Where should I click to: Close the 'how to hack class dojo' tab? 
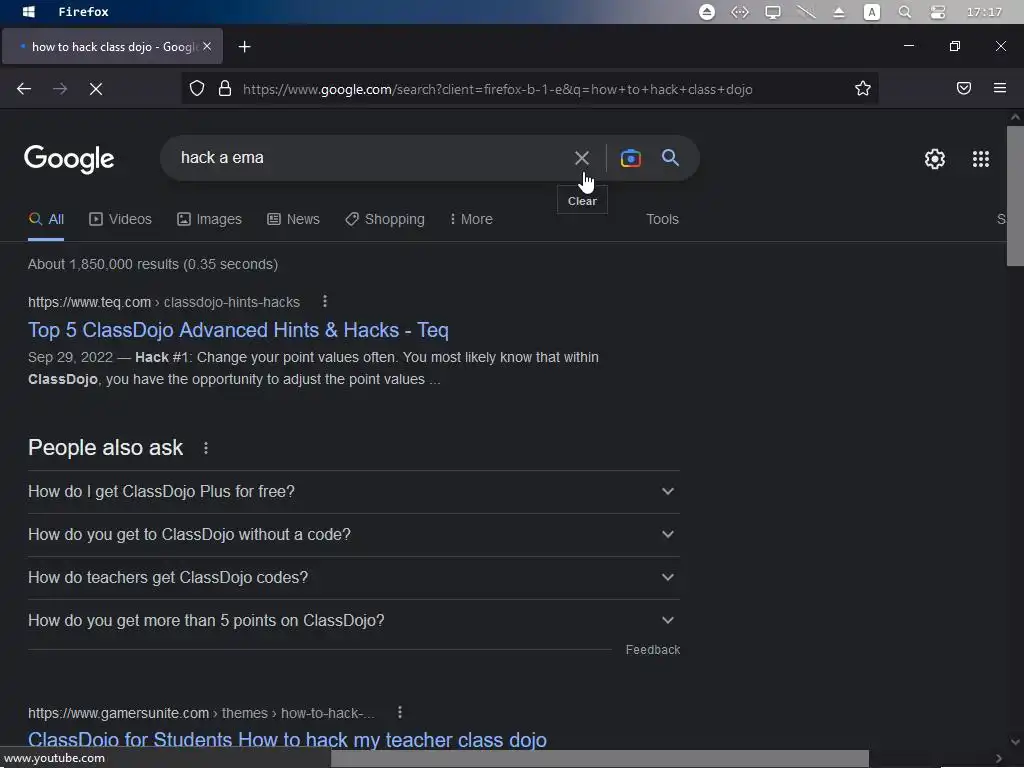(207, 46)
